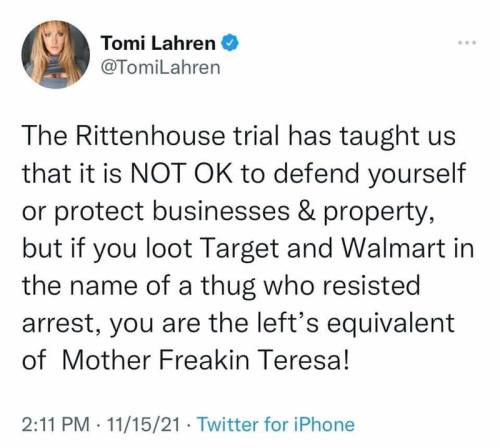The image size is (500, 448).
Task: Open Tomi Lahren's profile picture
Action: [56, 54]
